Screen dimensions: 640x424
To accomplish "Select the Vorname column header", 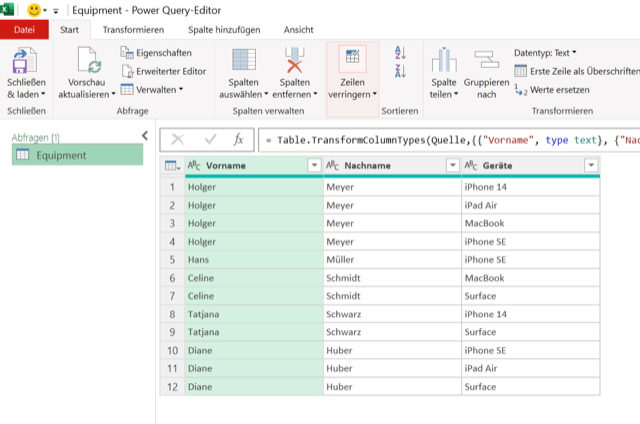I will pos(254,165).
